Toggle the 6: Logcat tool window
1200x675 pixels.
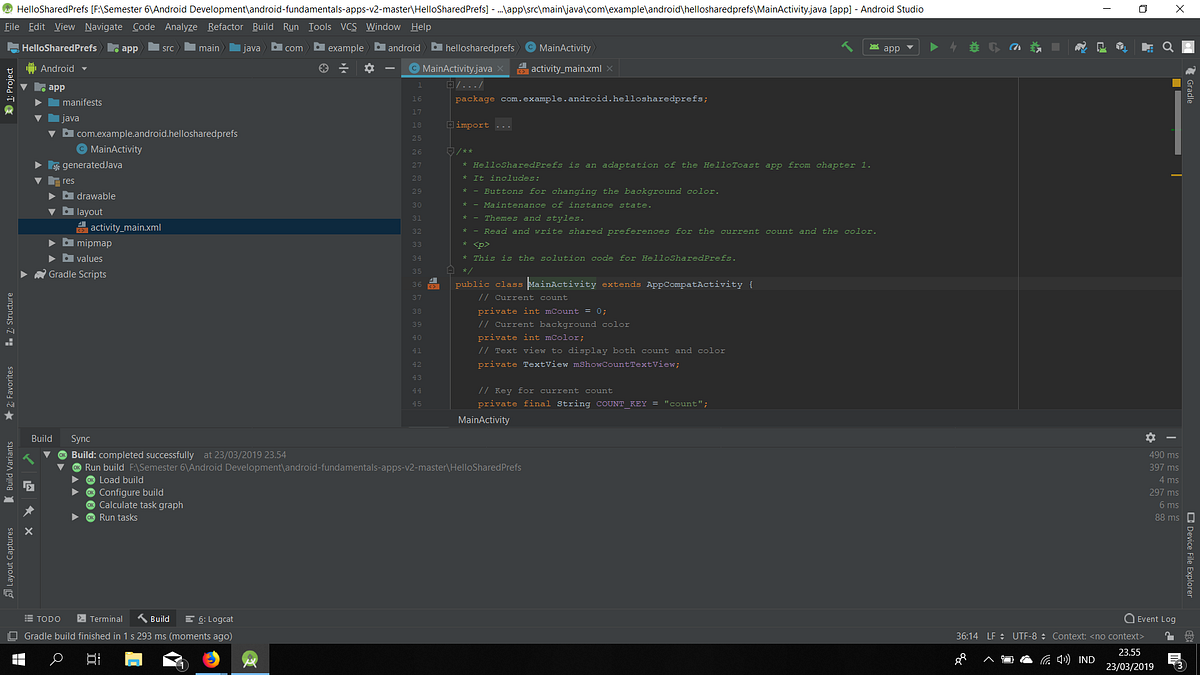pyautogui.click(x=209, y=619)
